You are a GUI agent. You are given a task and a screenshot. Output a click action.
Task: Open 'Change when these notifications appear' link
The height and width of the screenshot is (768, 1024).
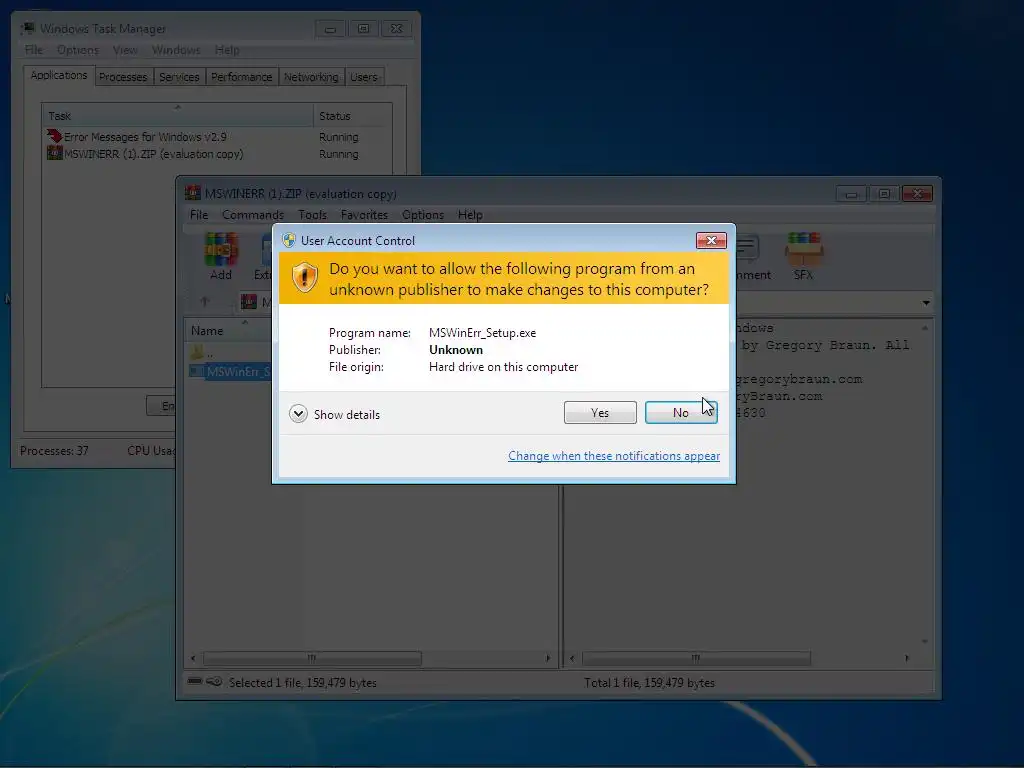click(x=614, y=456)
